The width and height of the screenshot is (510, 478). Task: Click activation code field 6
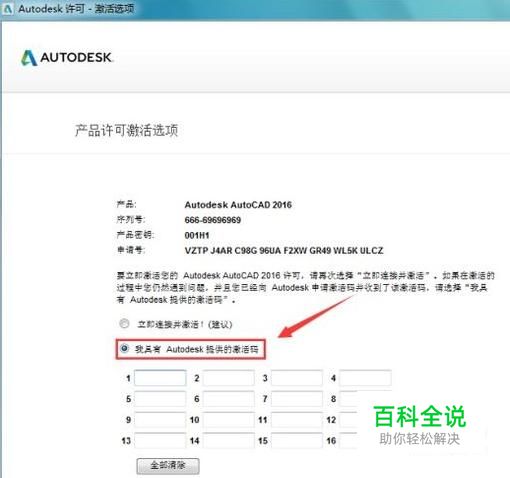point(229,399)
